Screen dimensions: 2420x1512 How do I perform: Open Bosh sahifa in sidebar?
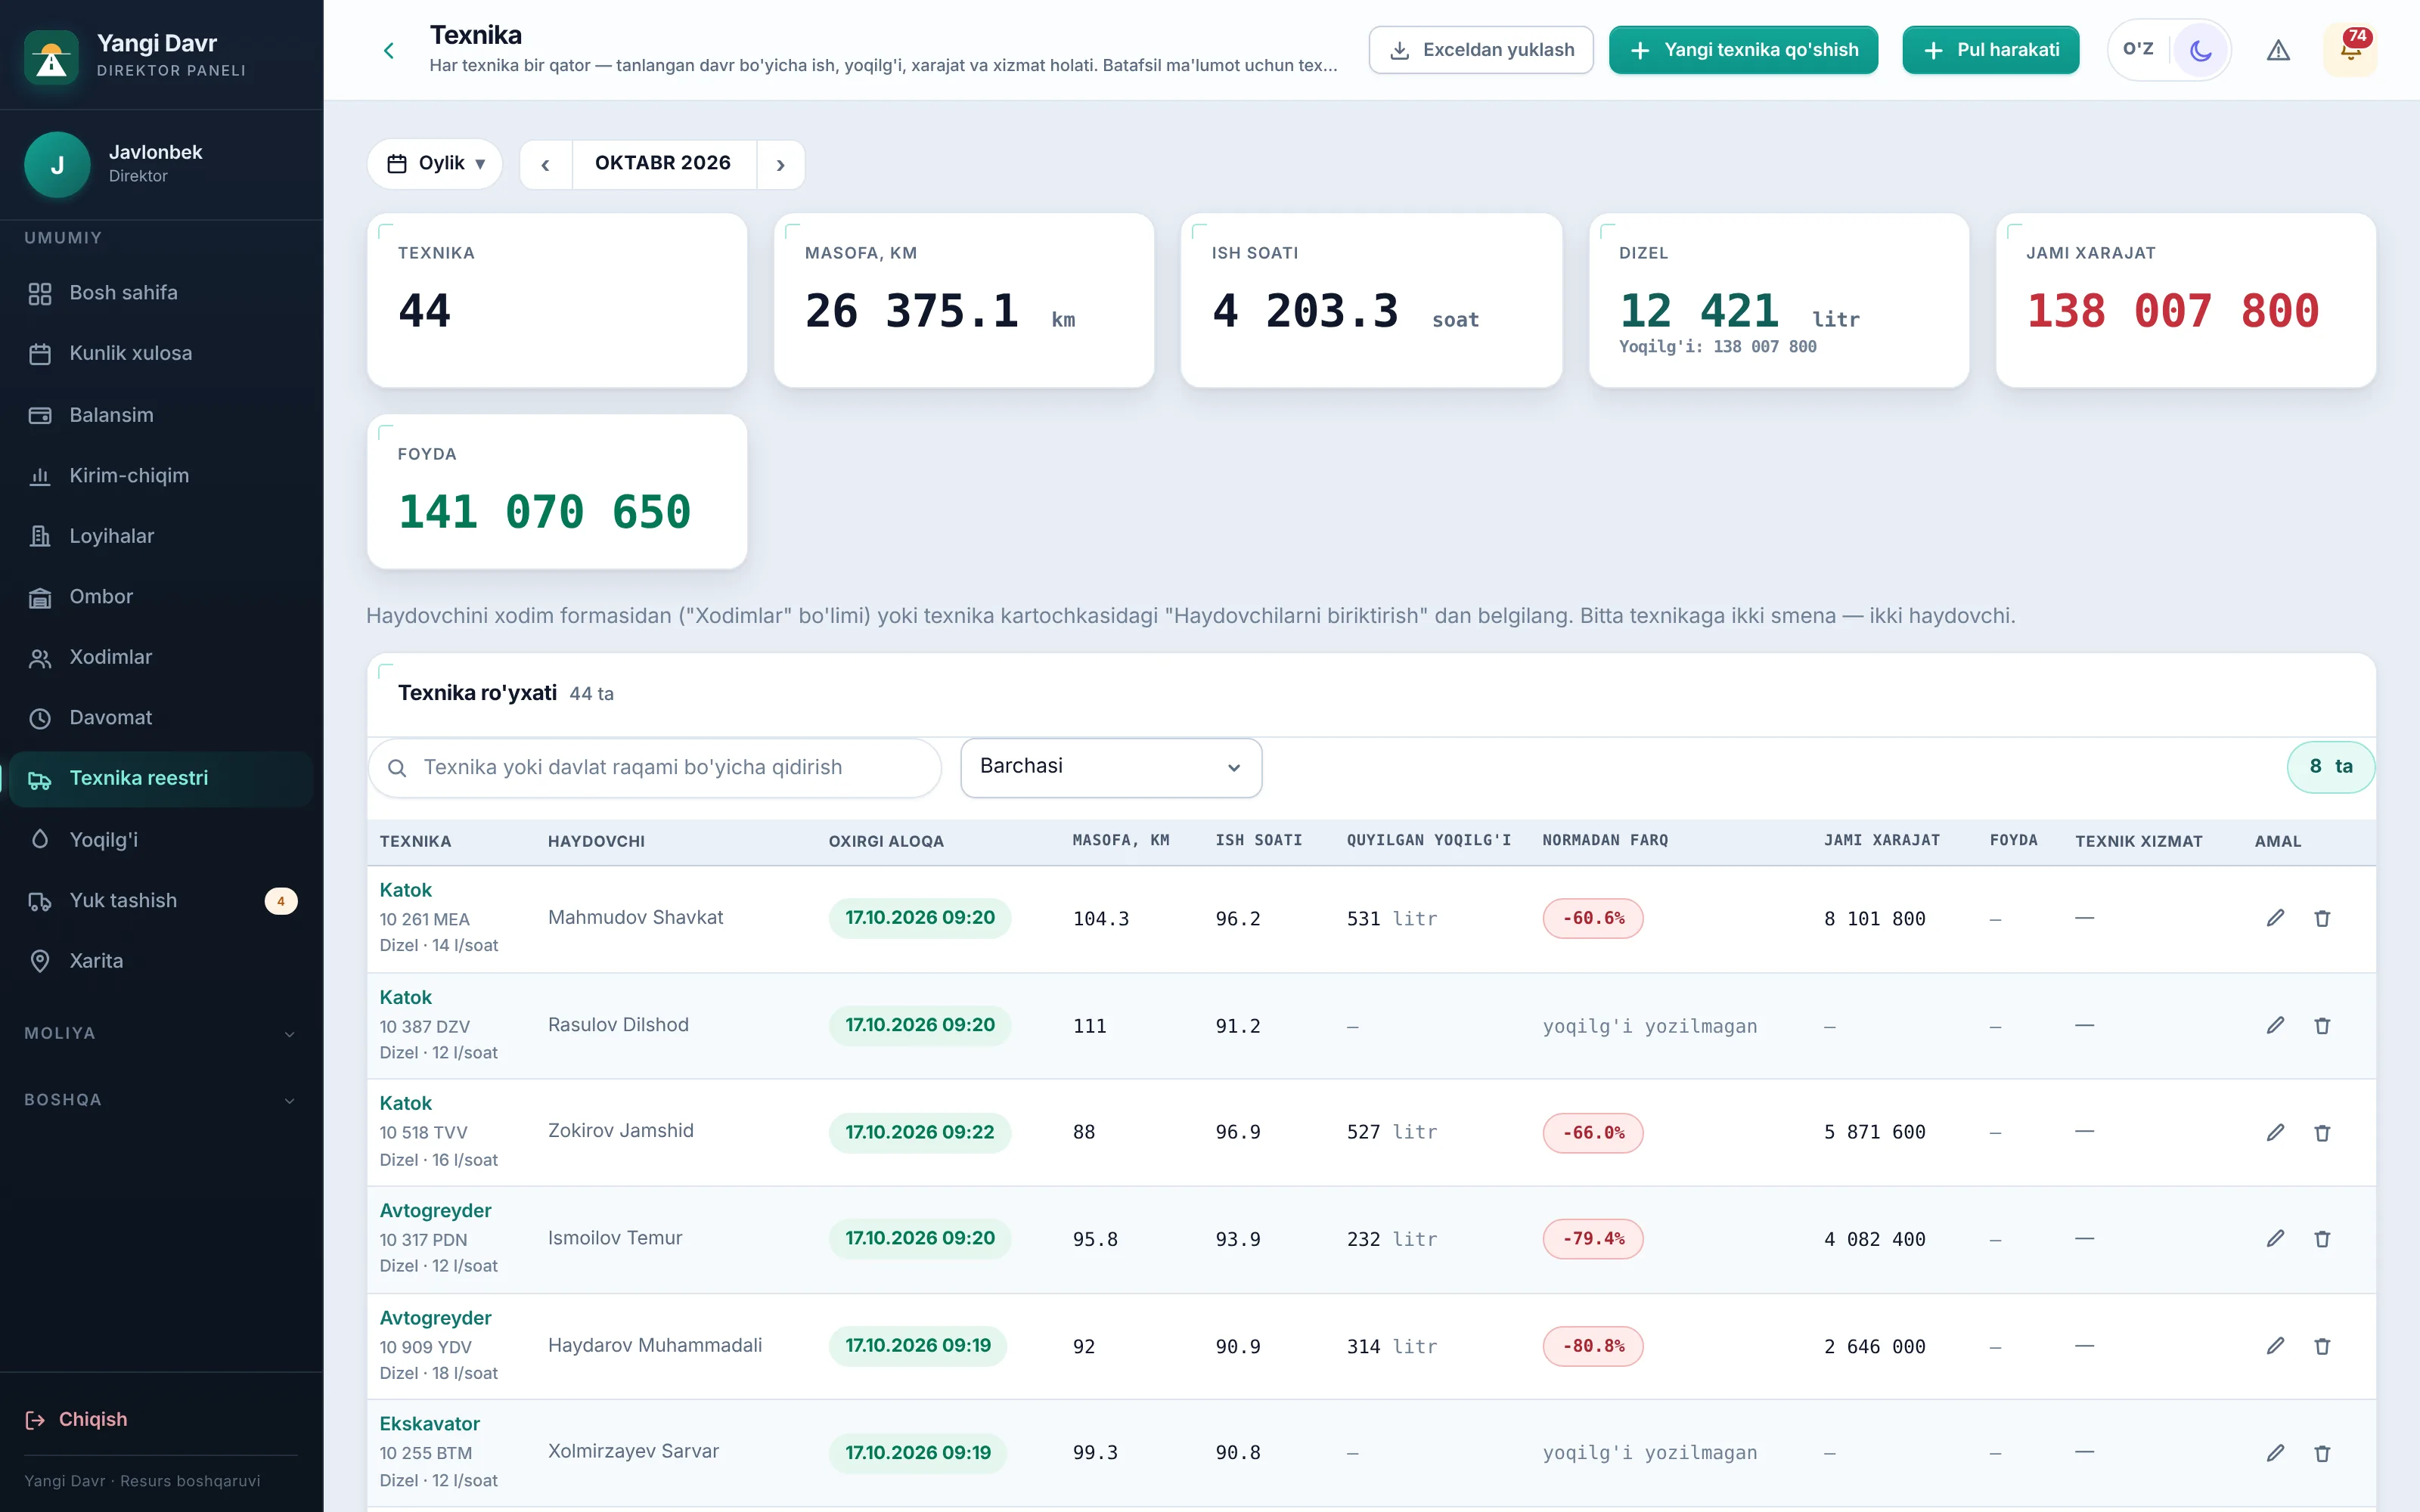160,293
